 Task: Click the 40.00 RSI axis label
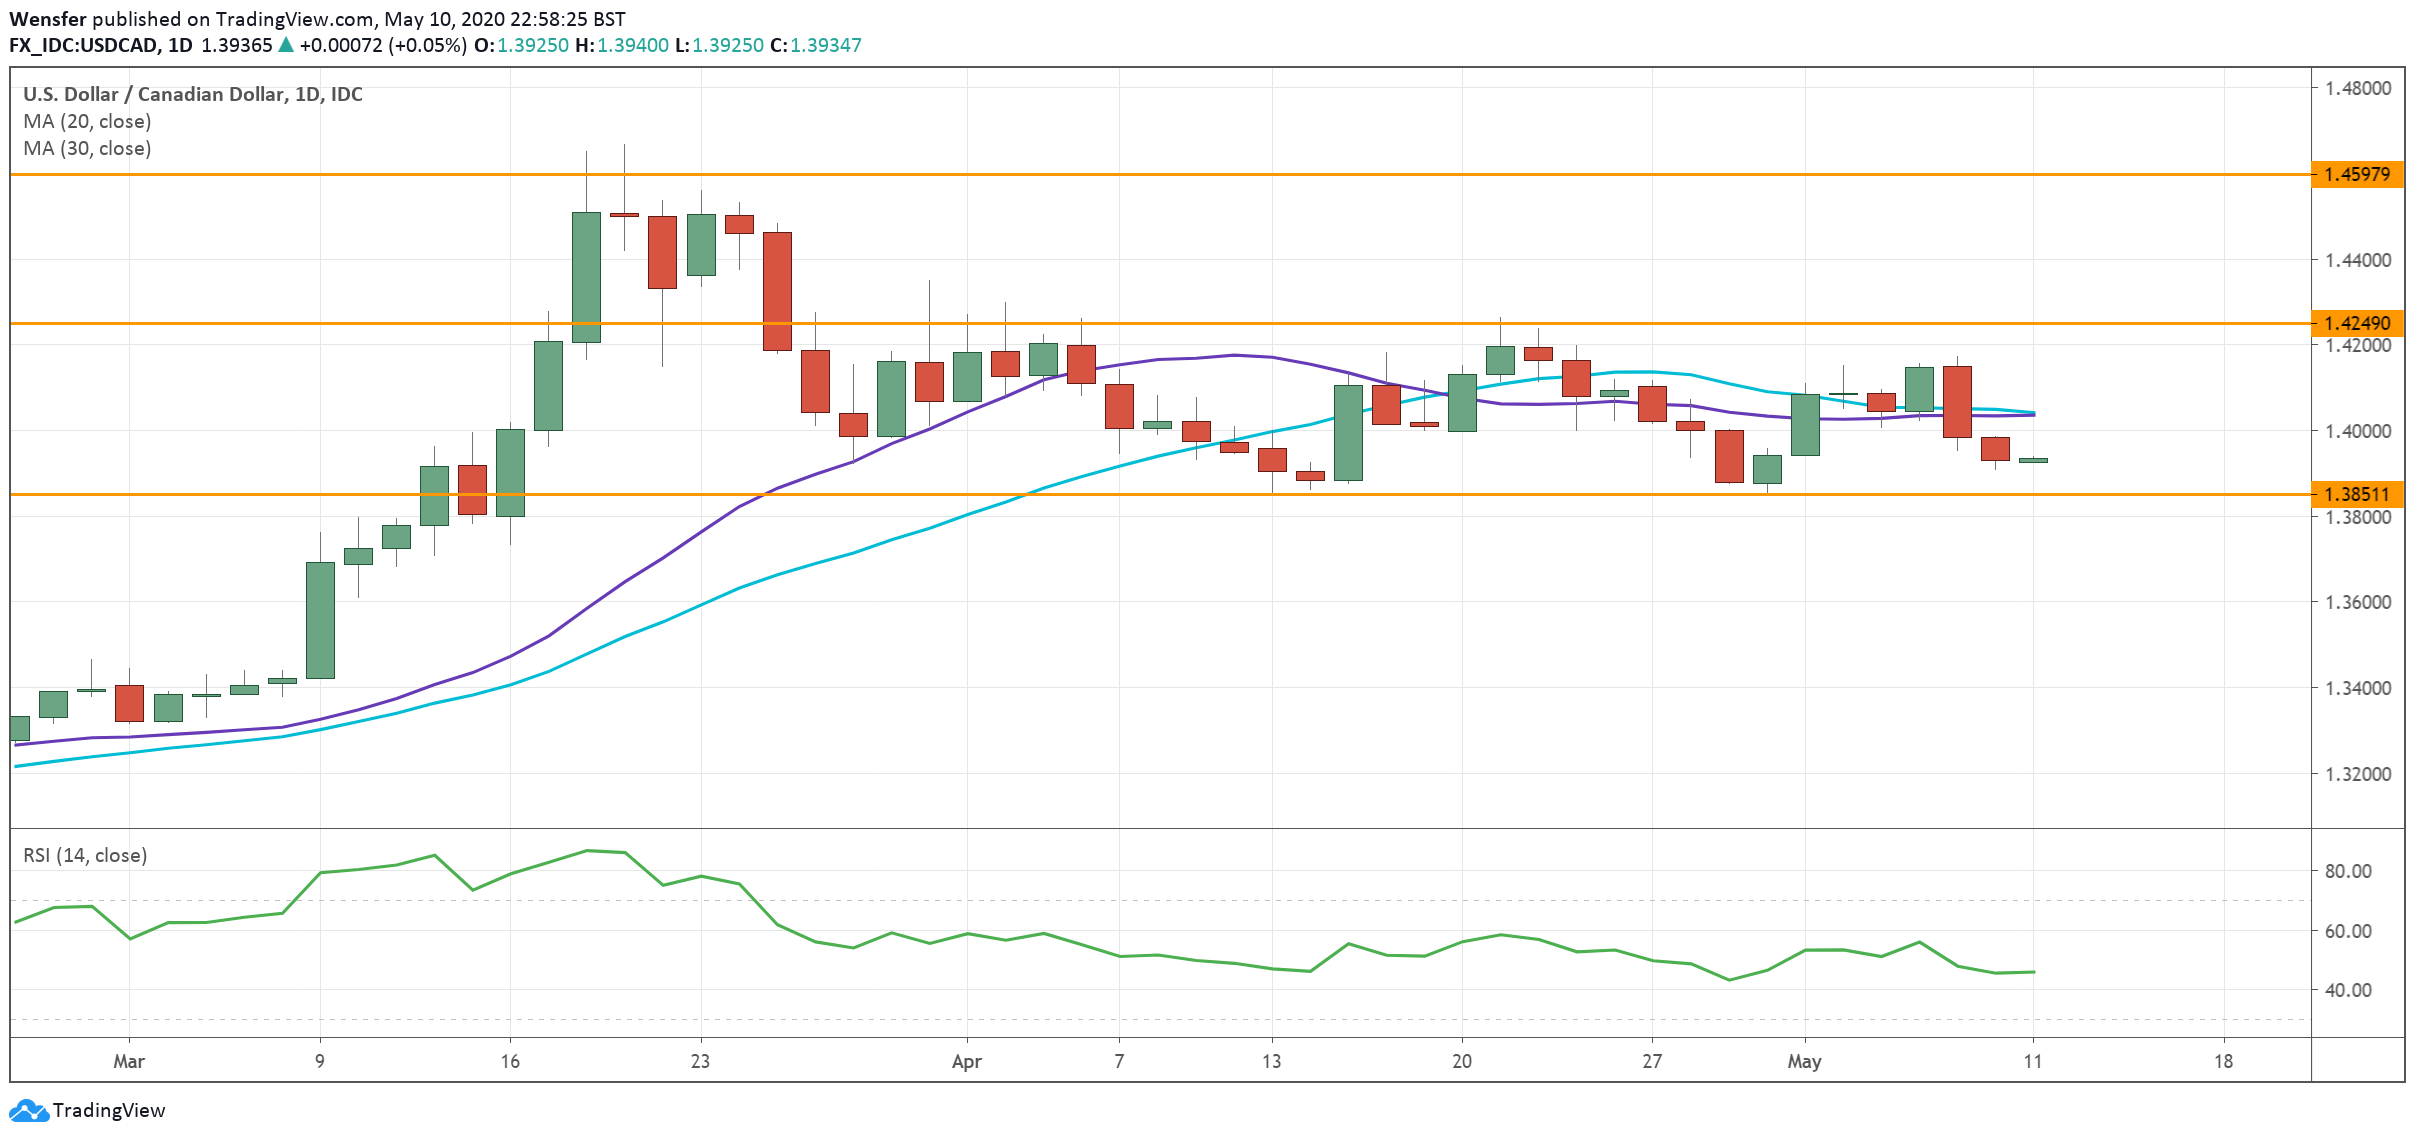click(x=2347, y=990)
